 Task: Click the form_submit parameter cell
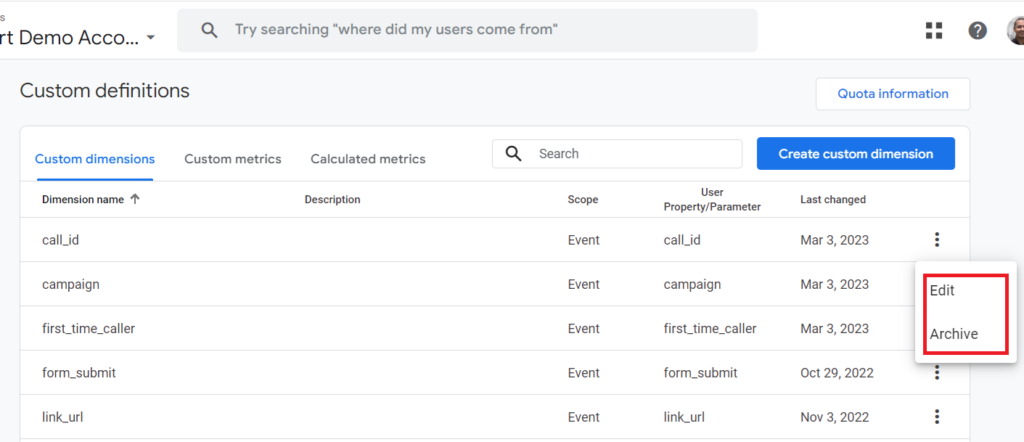click(x=700, y=373)
